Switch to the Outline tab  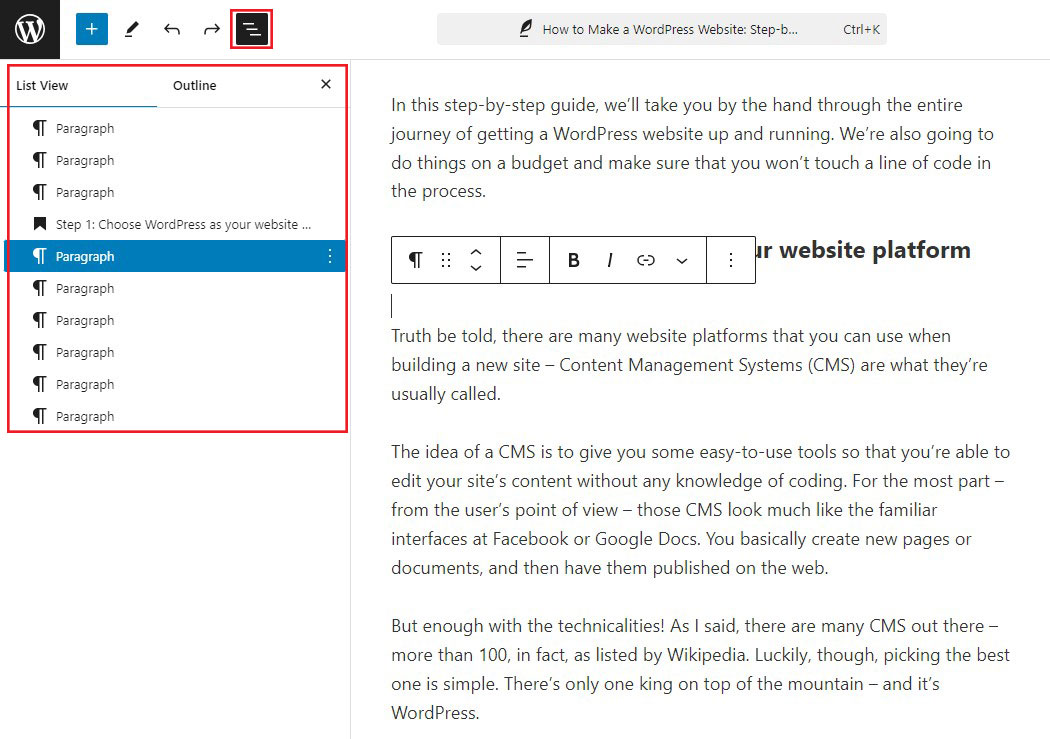[x=195, y=86]
